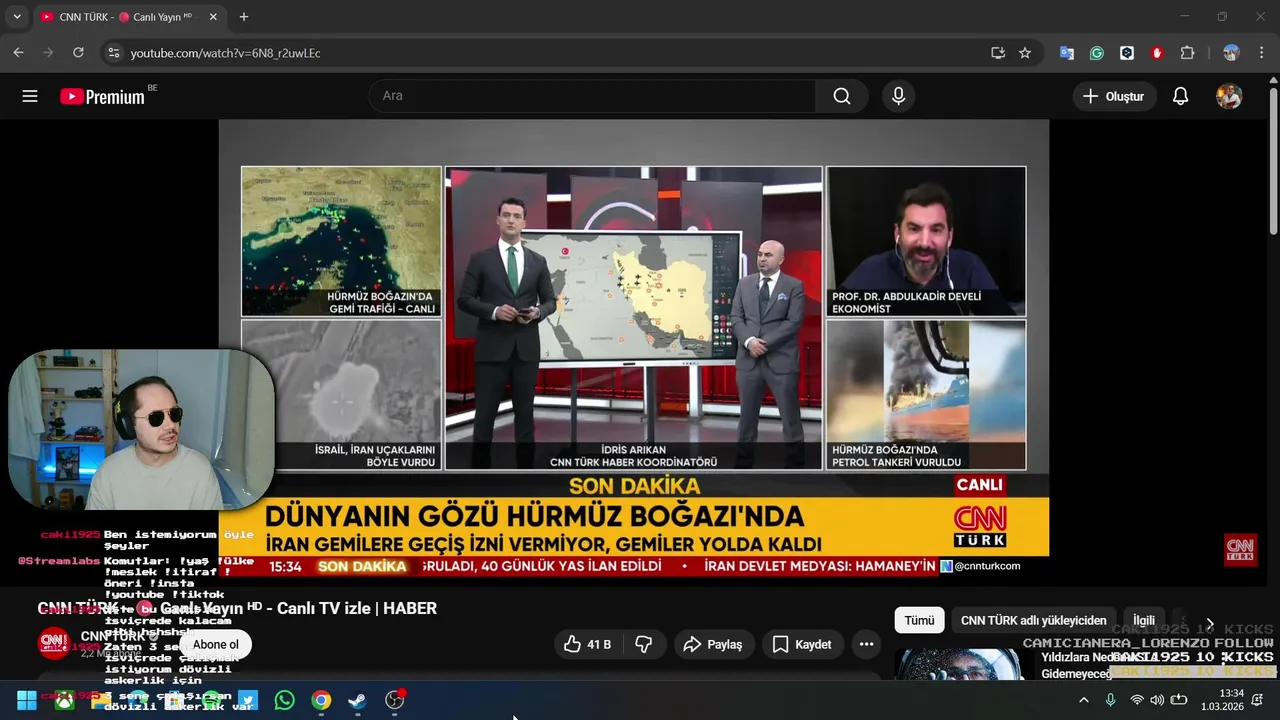Screen dimensions: 1280x720
Task: Open the red hand adblock extension
Action: click(x=1157, y=53)
